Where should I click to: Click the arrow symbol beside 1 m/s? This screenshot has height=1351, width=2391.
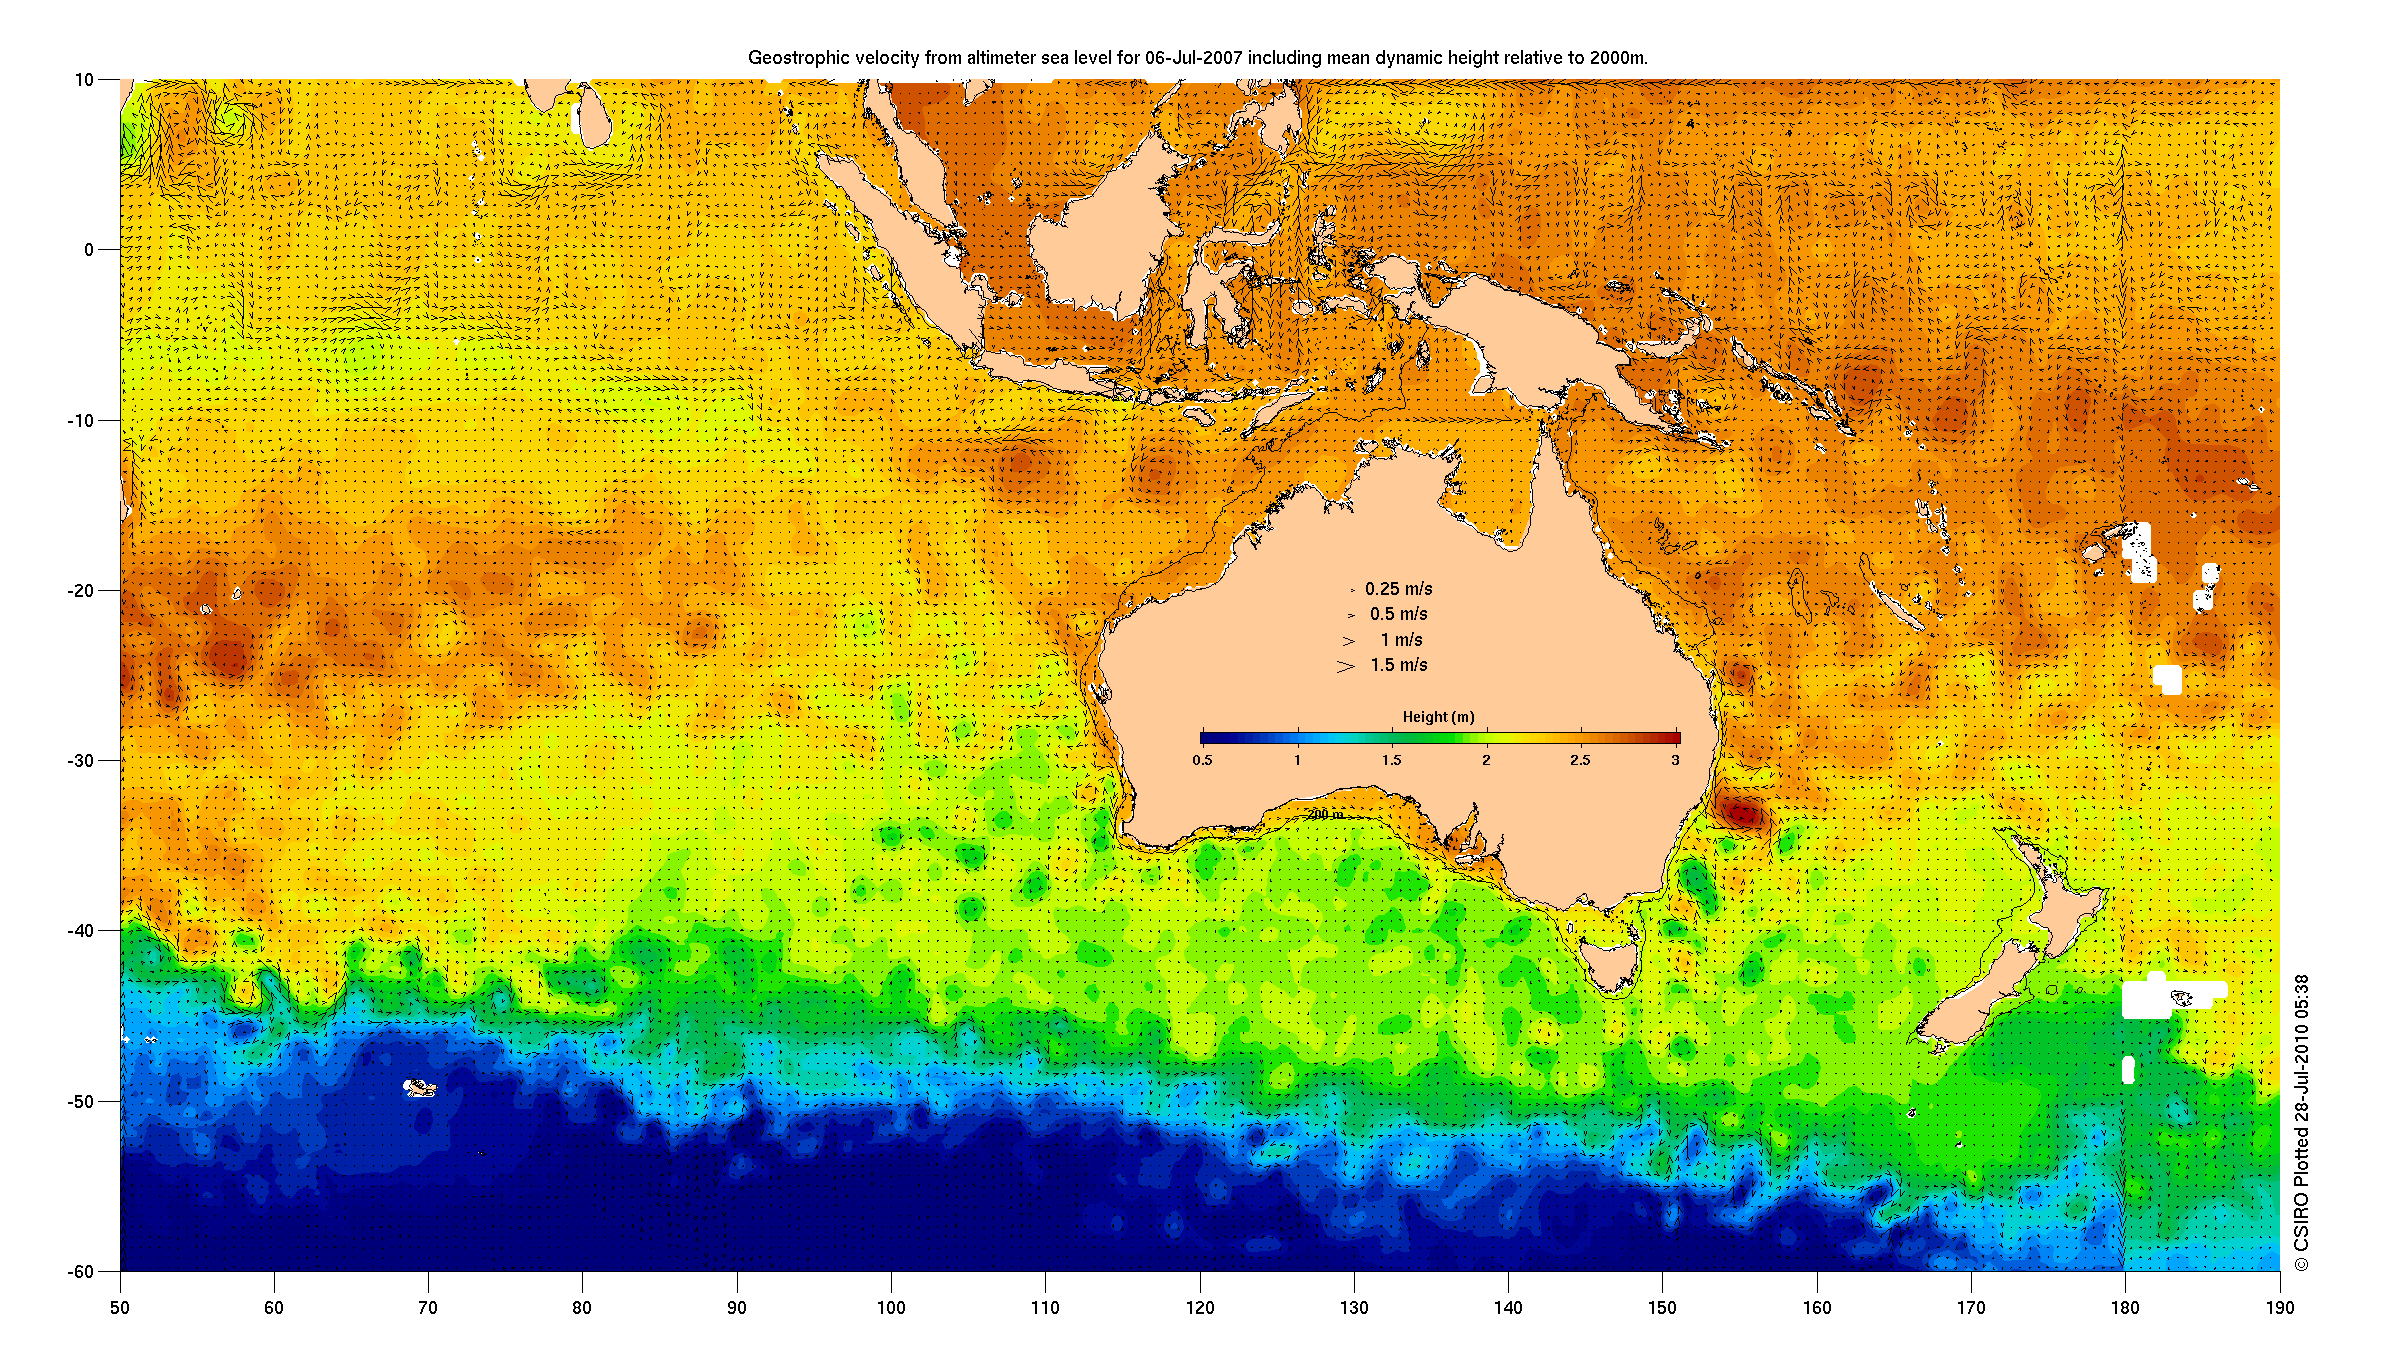[1349, 641]
